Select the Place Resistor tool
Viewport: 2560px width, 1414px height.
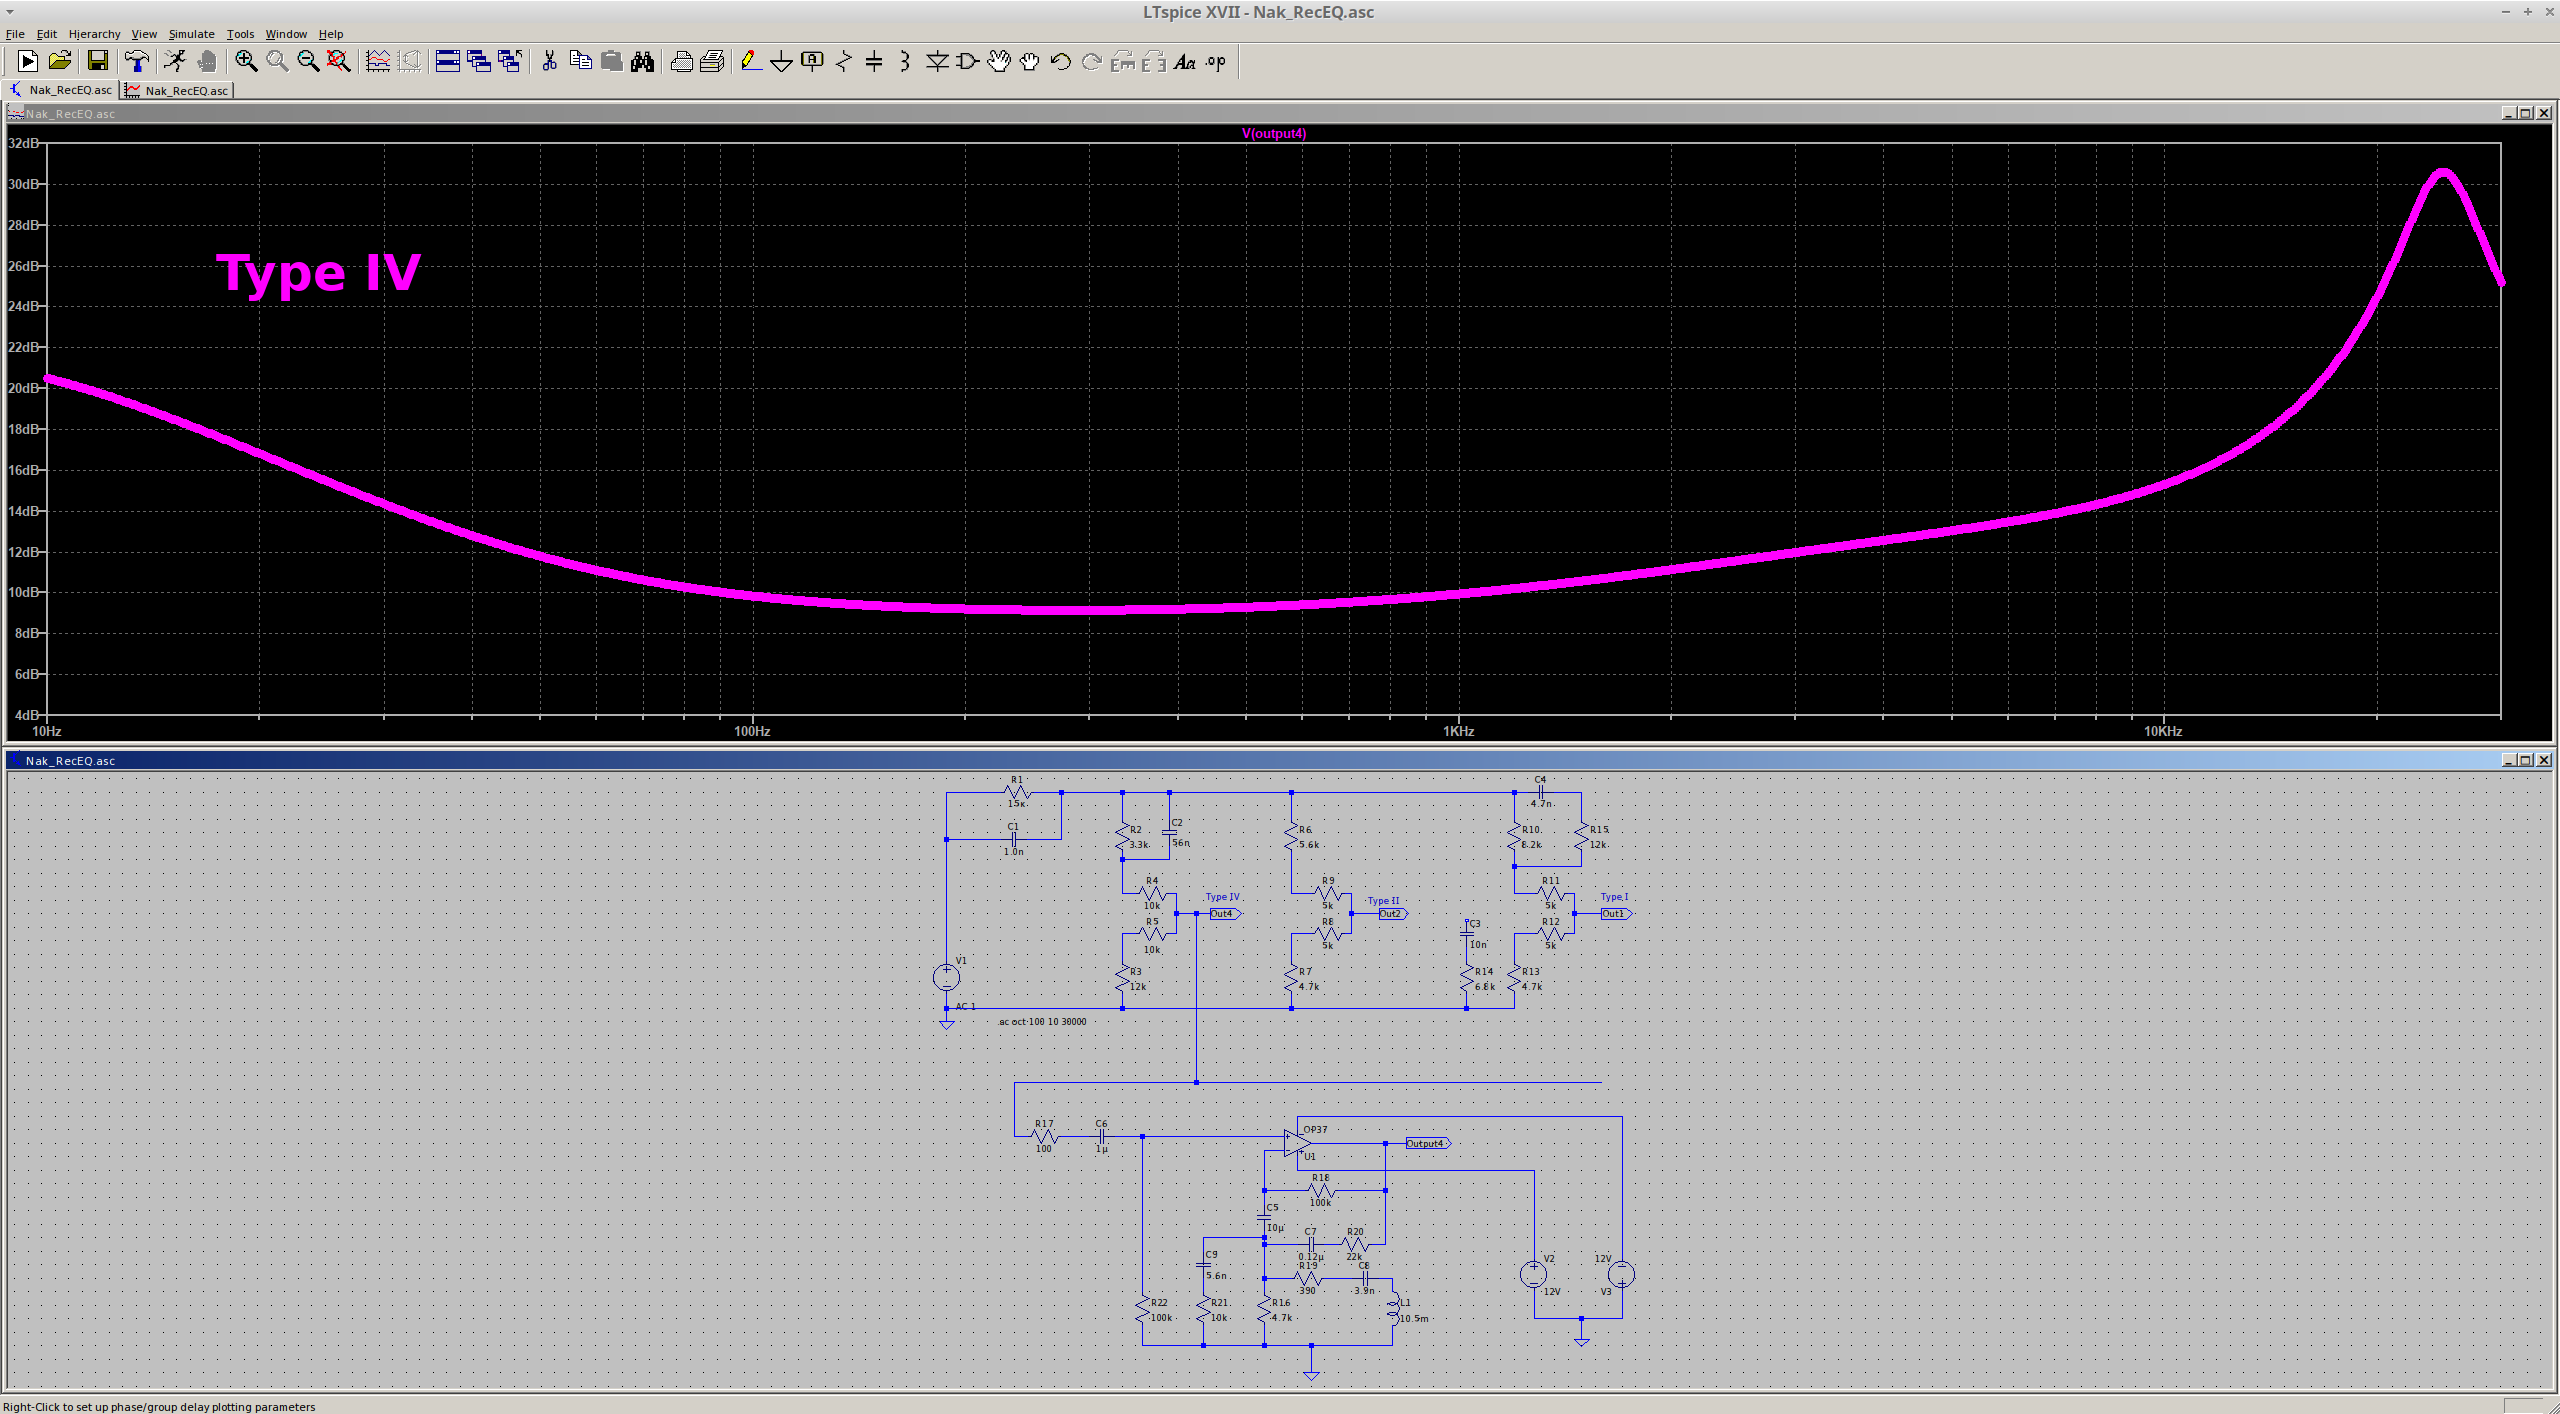pyautogui.click(x=843, y=62)
